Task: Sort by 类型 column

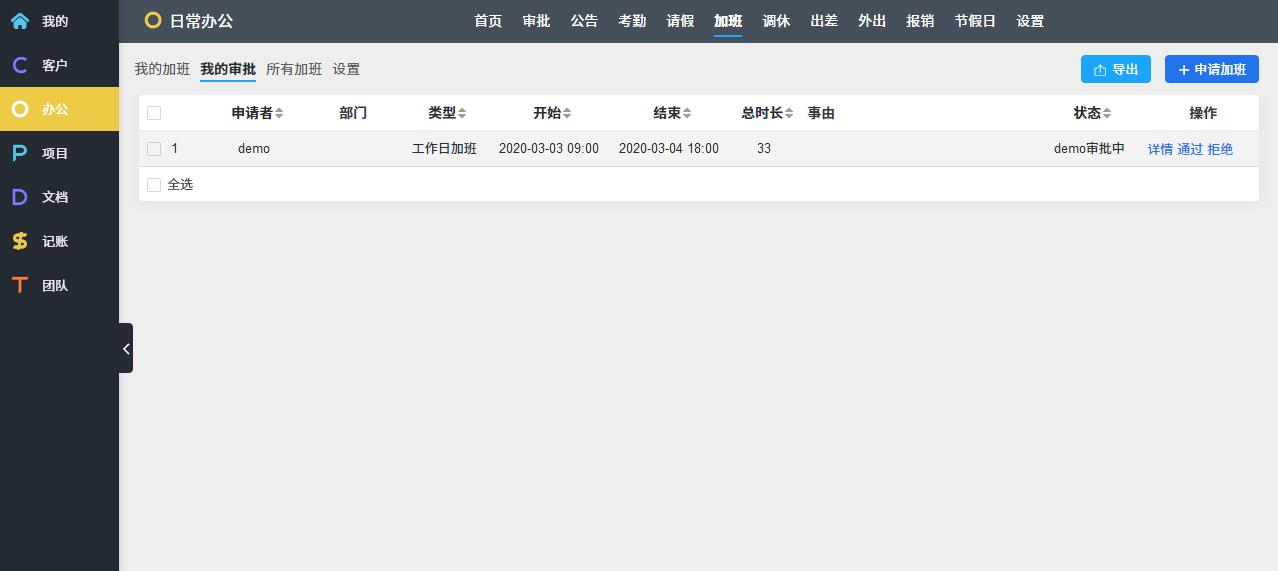Action: [447, 113]
